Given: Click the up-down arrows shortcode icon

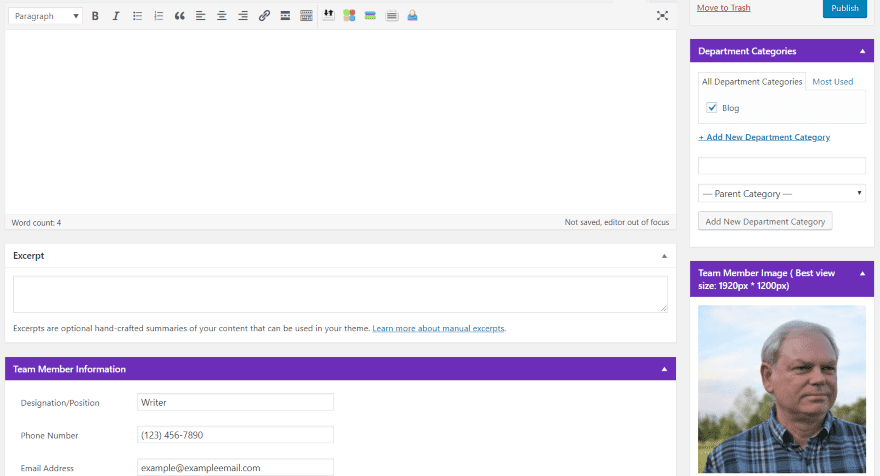Looking at the screenshot, I should 328,15.
